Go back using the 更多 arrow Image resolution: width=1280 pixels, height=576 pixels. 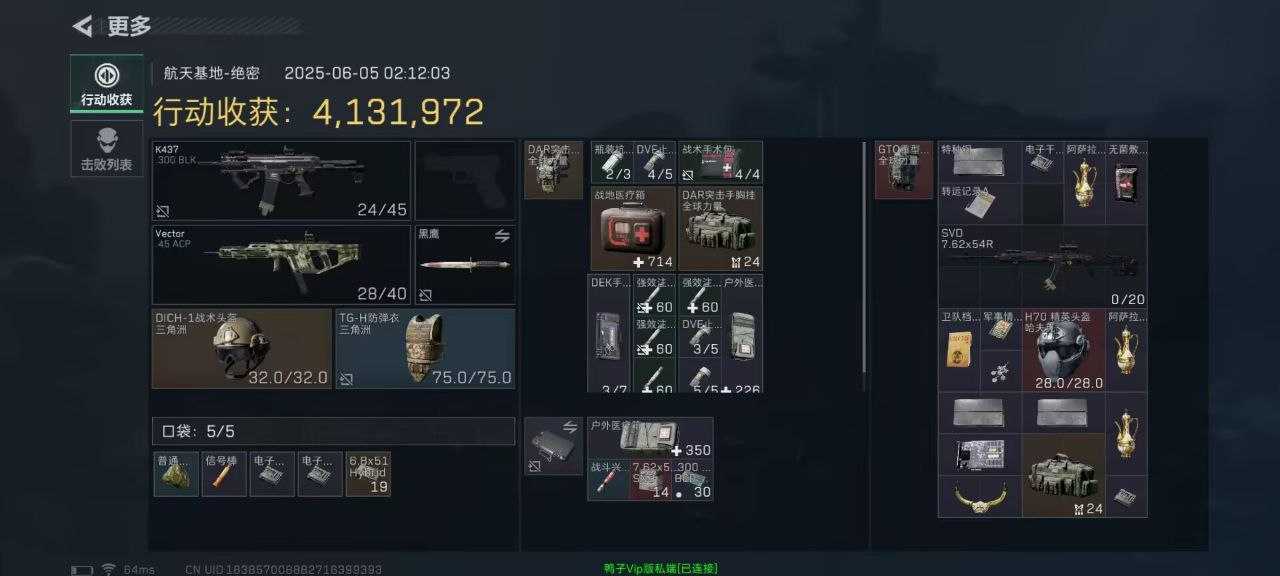83,26
